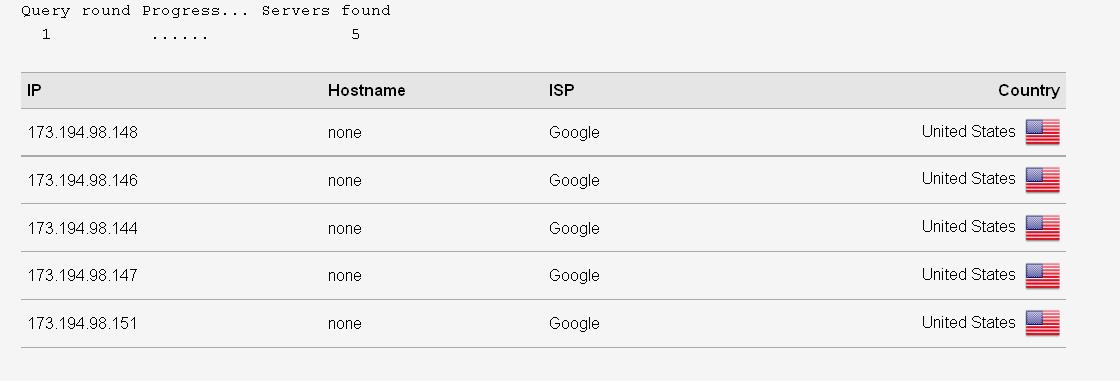1120x381 pixels.
Task: Select the Country column header
Action: [x=1029, y=90]
